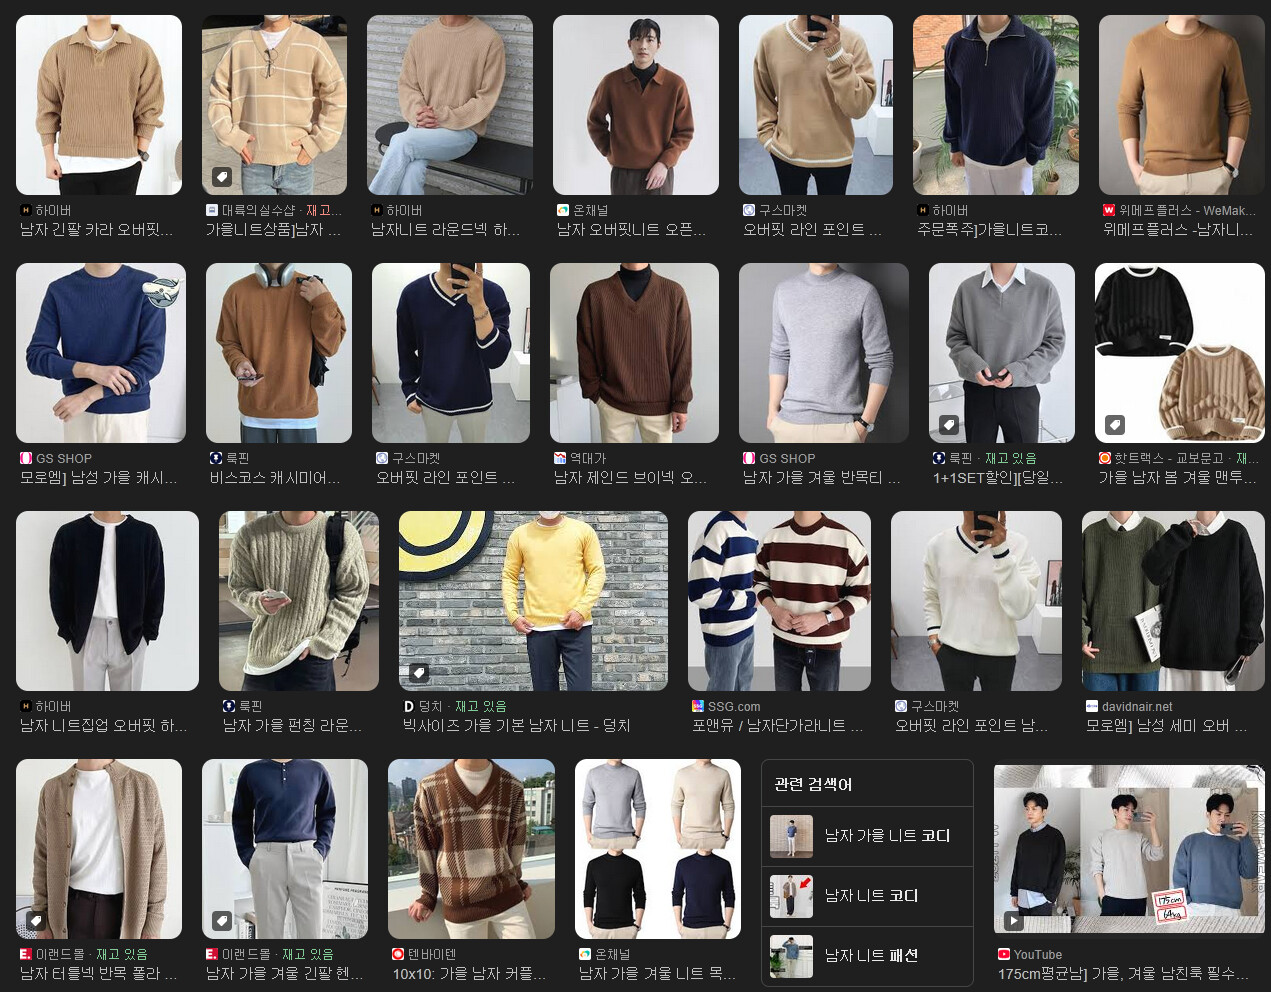
Task: Open the 남자 제인드 브이넥 result title
Action: 630,478
